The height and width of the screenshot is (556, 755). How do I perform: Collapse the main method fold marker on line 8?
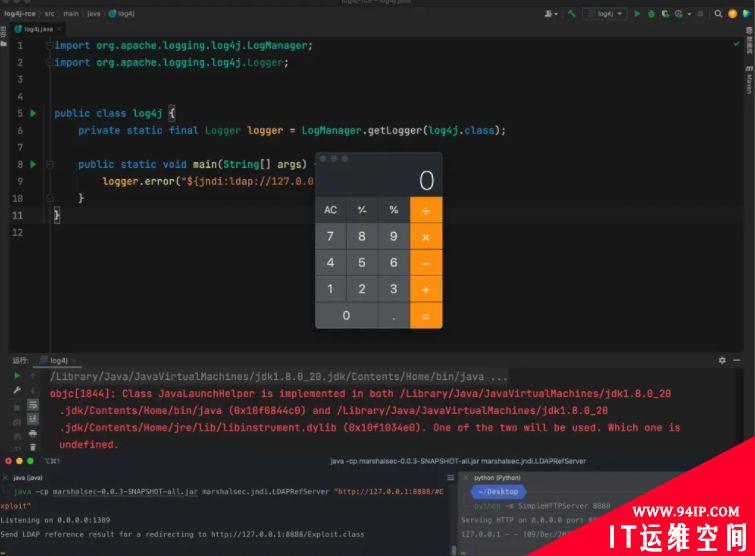[x=49, y=165]
